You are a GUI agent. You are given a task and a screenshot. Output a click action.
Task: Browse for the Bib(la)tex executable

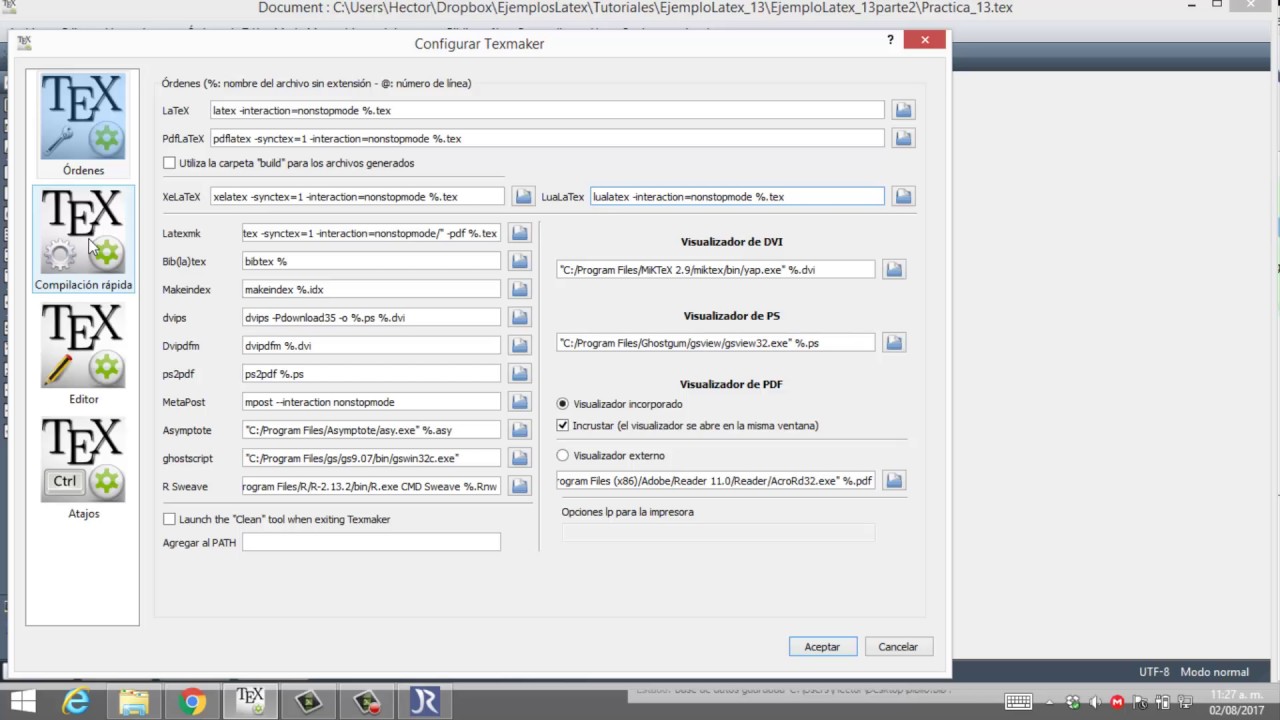click(519, 261)
